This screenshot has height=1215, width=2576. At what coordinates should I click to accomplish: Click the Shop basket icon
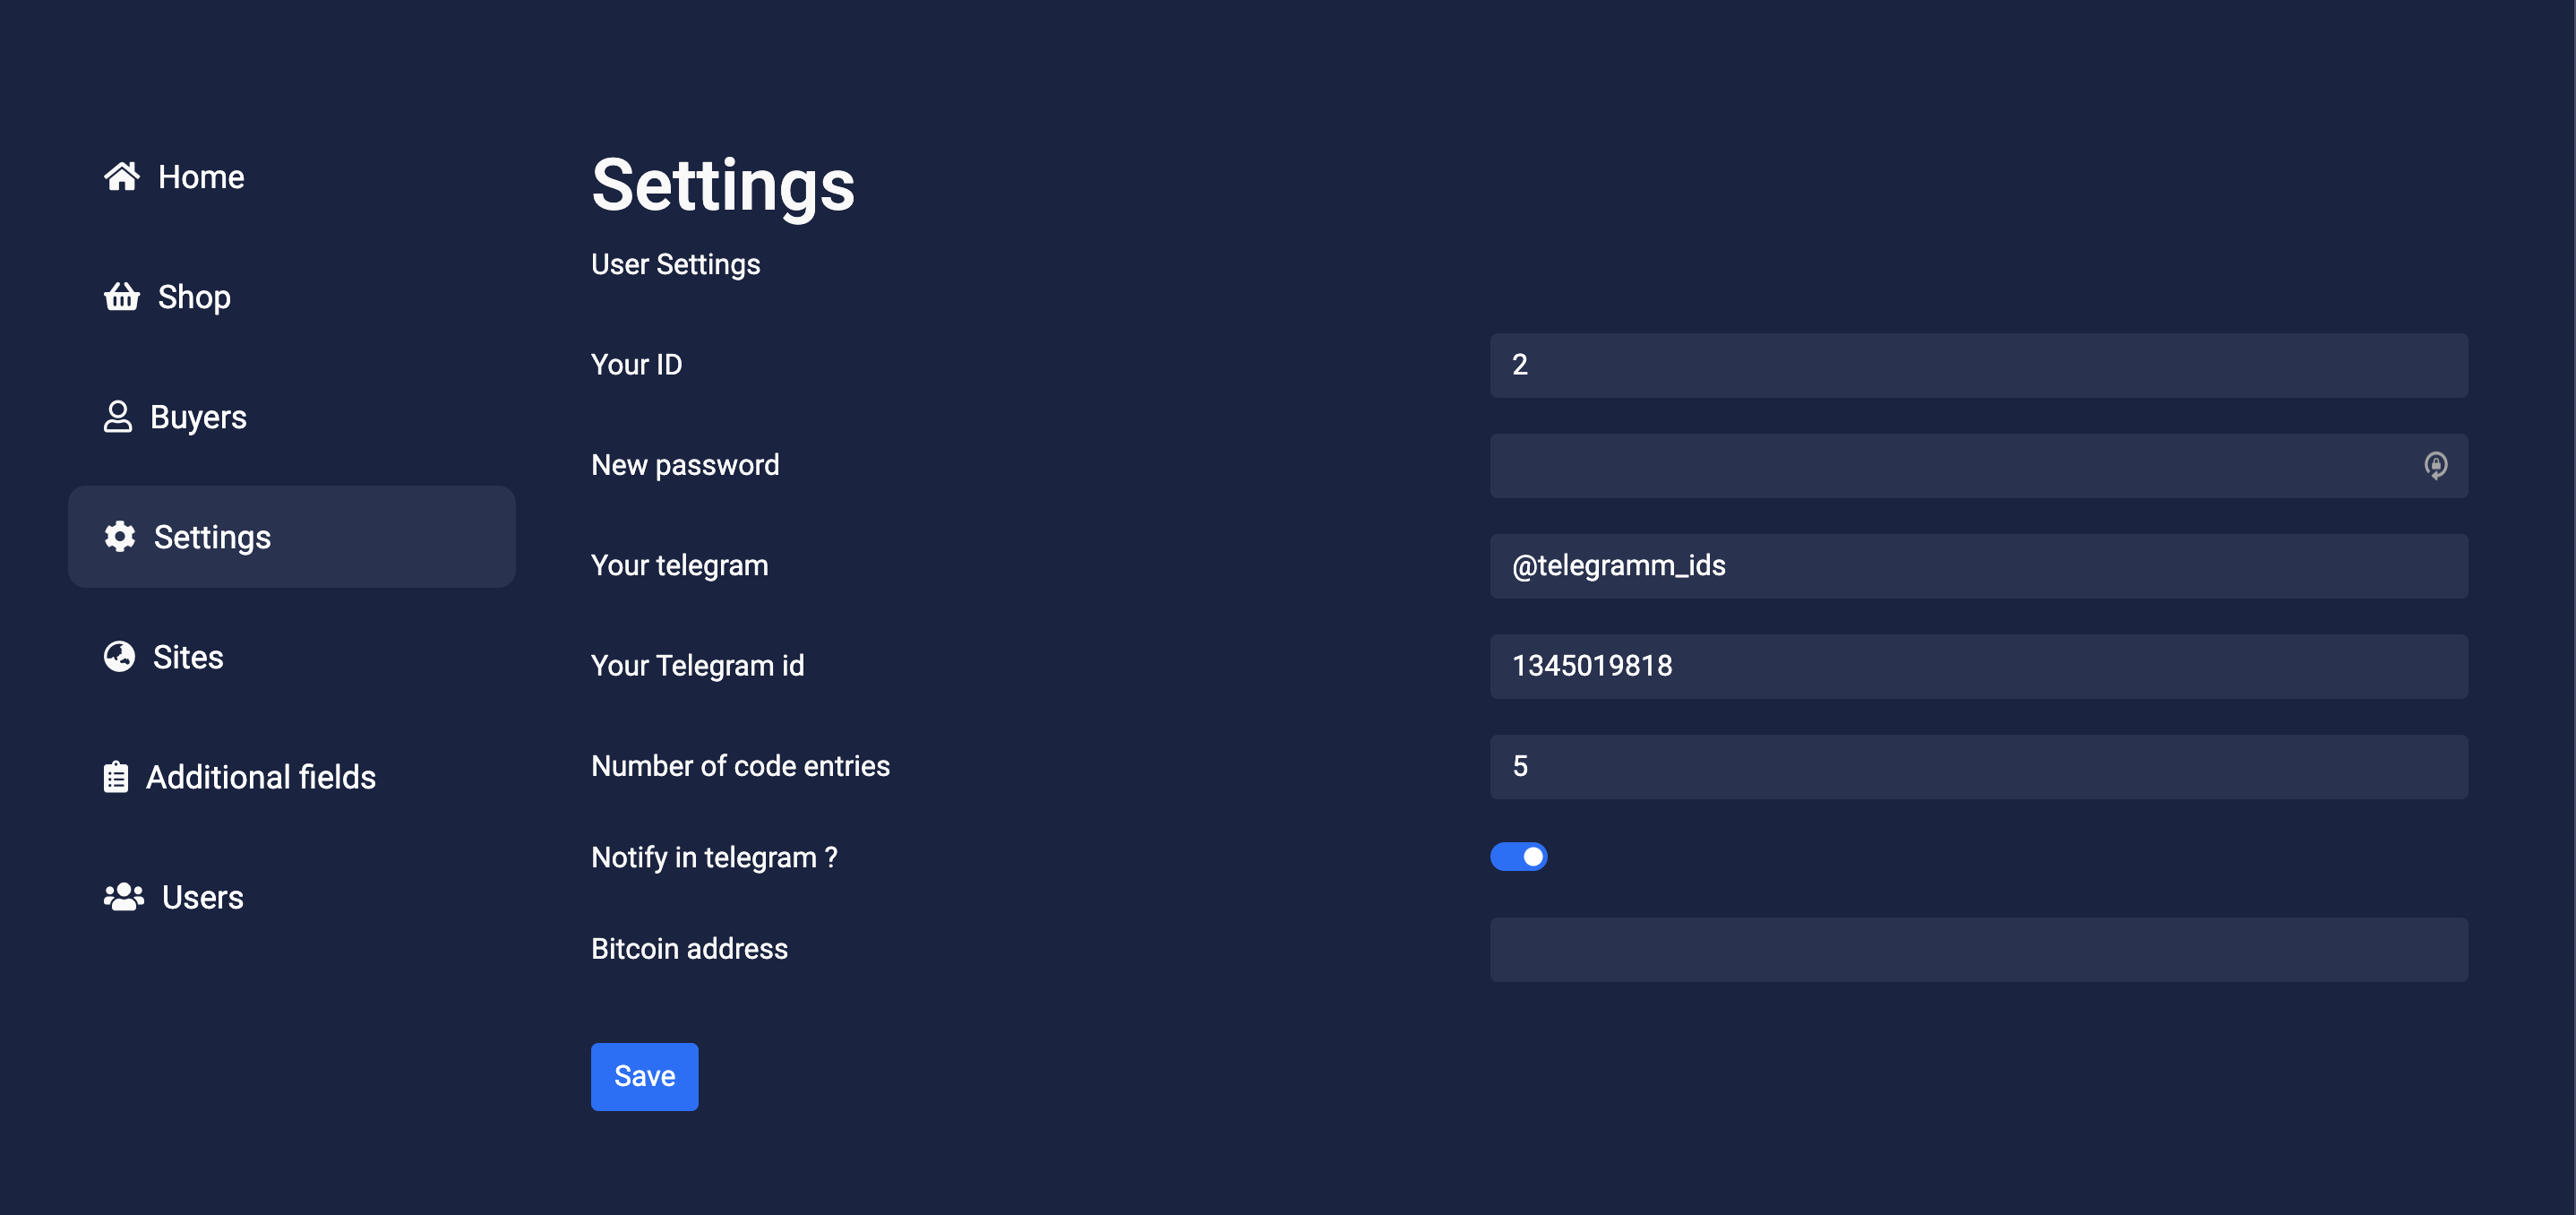click(122, 297)
